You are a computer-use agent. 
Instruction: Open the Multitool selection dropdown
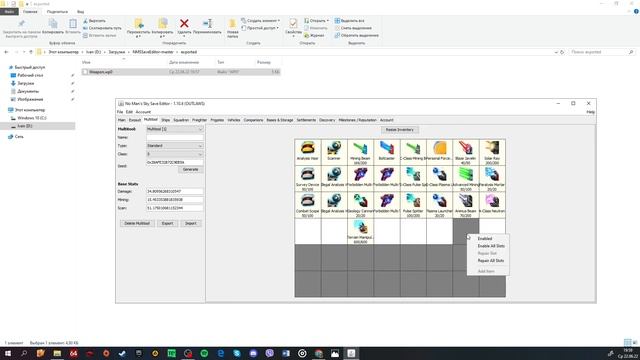click(x=175, y=129)
